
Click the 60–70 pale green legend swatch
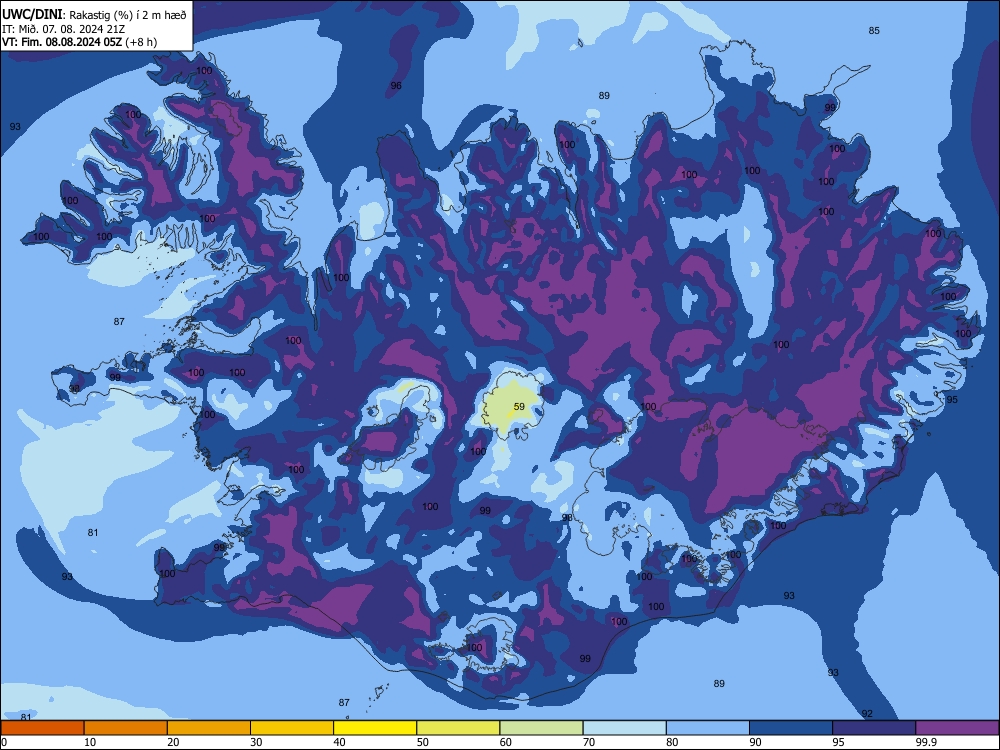(x=541, y=728)
